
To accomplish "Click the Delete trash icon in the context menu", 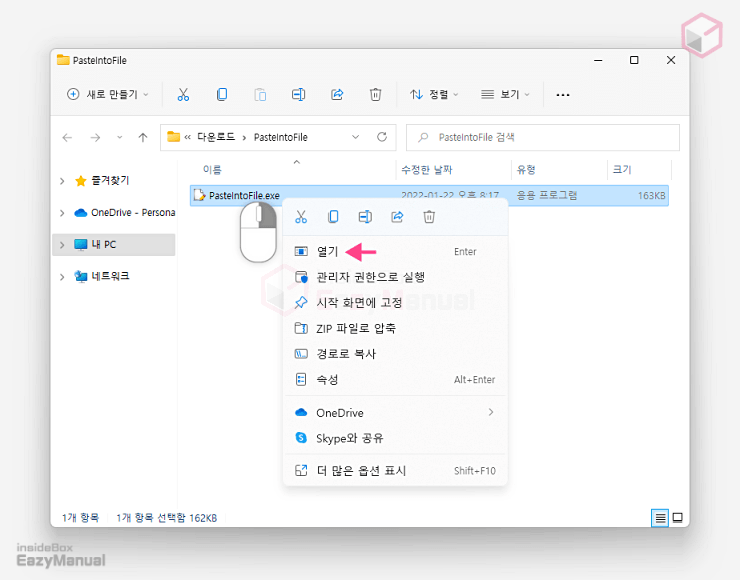I will click(429, 217).
